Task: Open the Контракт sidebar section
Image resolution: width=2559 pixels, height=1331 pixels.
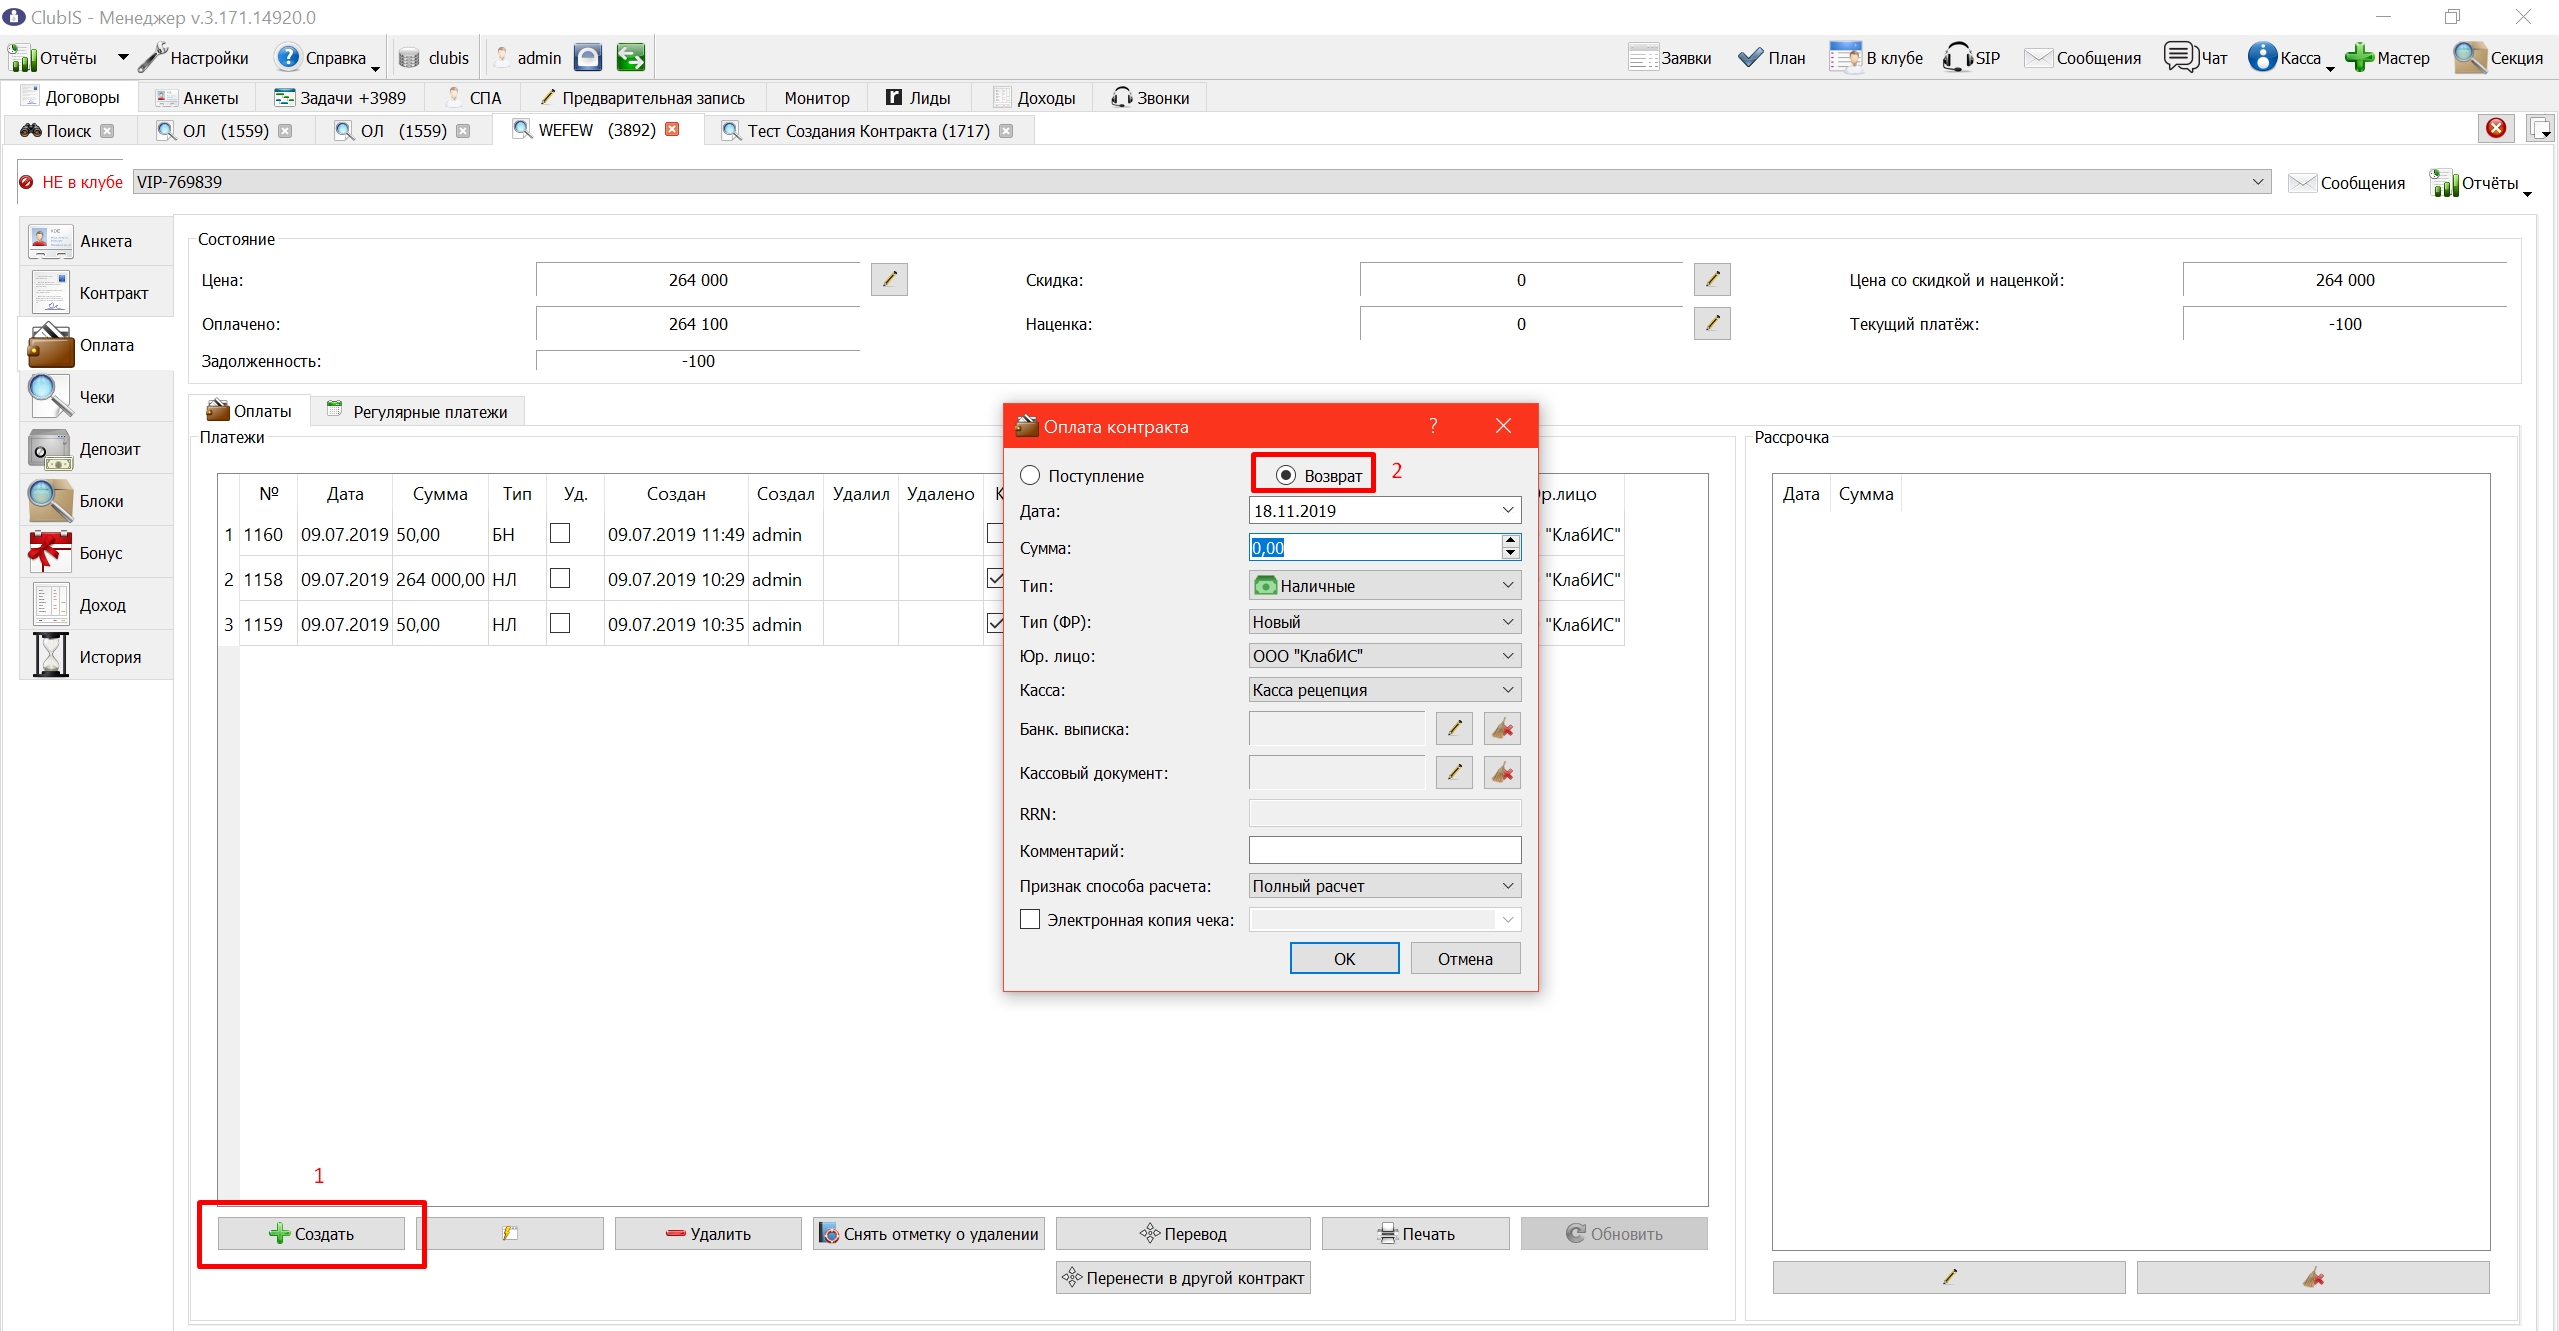Action: coord(96,293)
